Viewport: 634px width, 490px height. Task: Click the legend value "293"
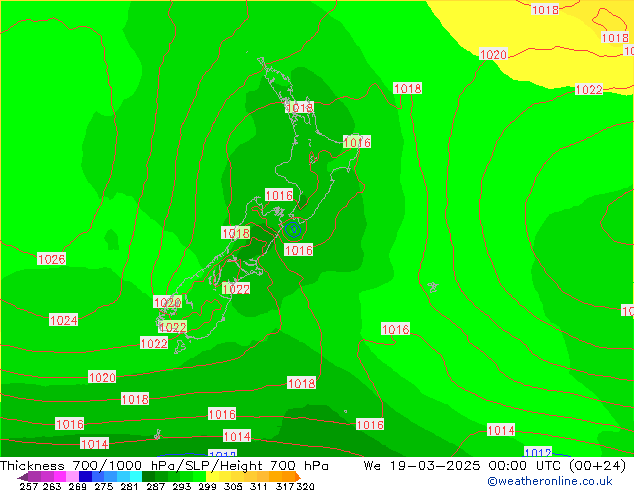click(x=181, y=486)
